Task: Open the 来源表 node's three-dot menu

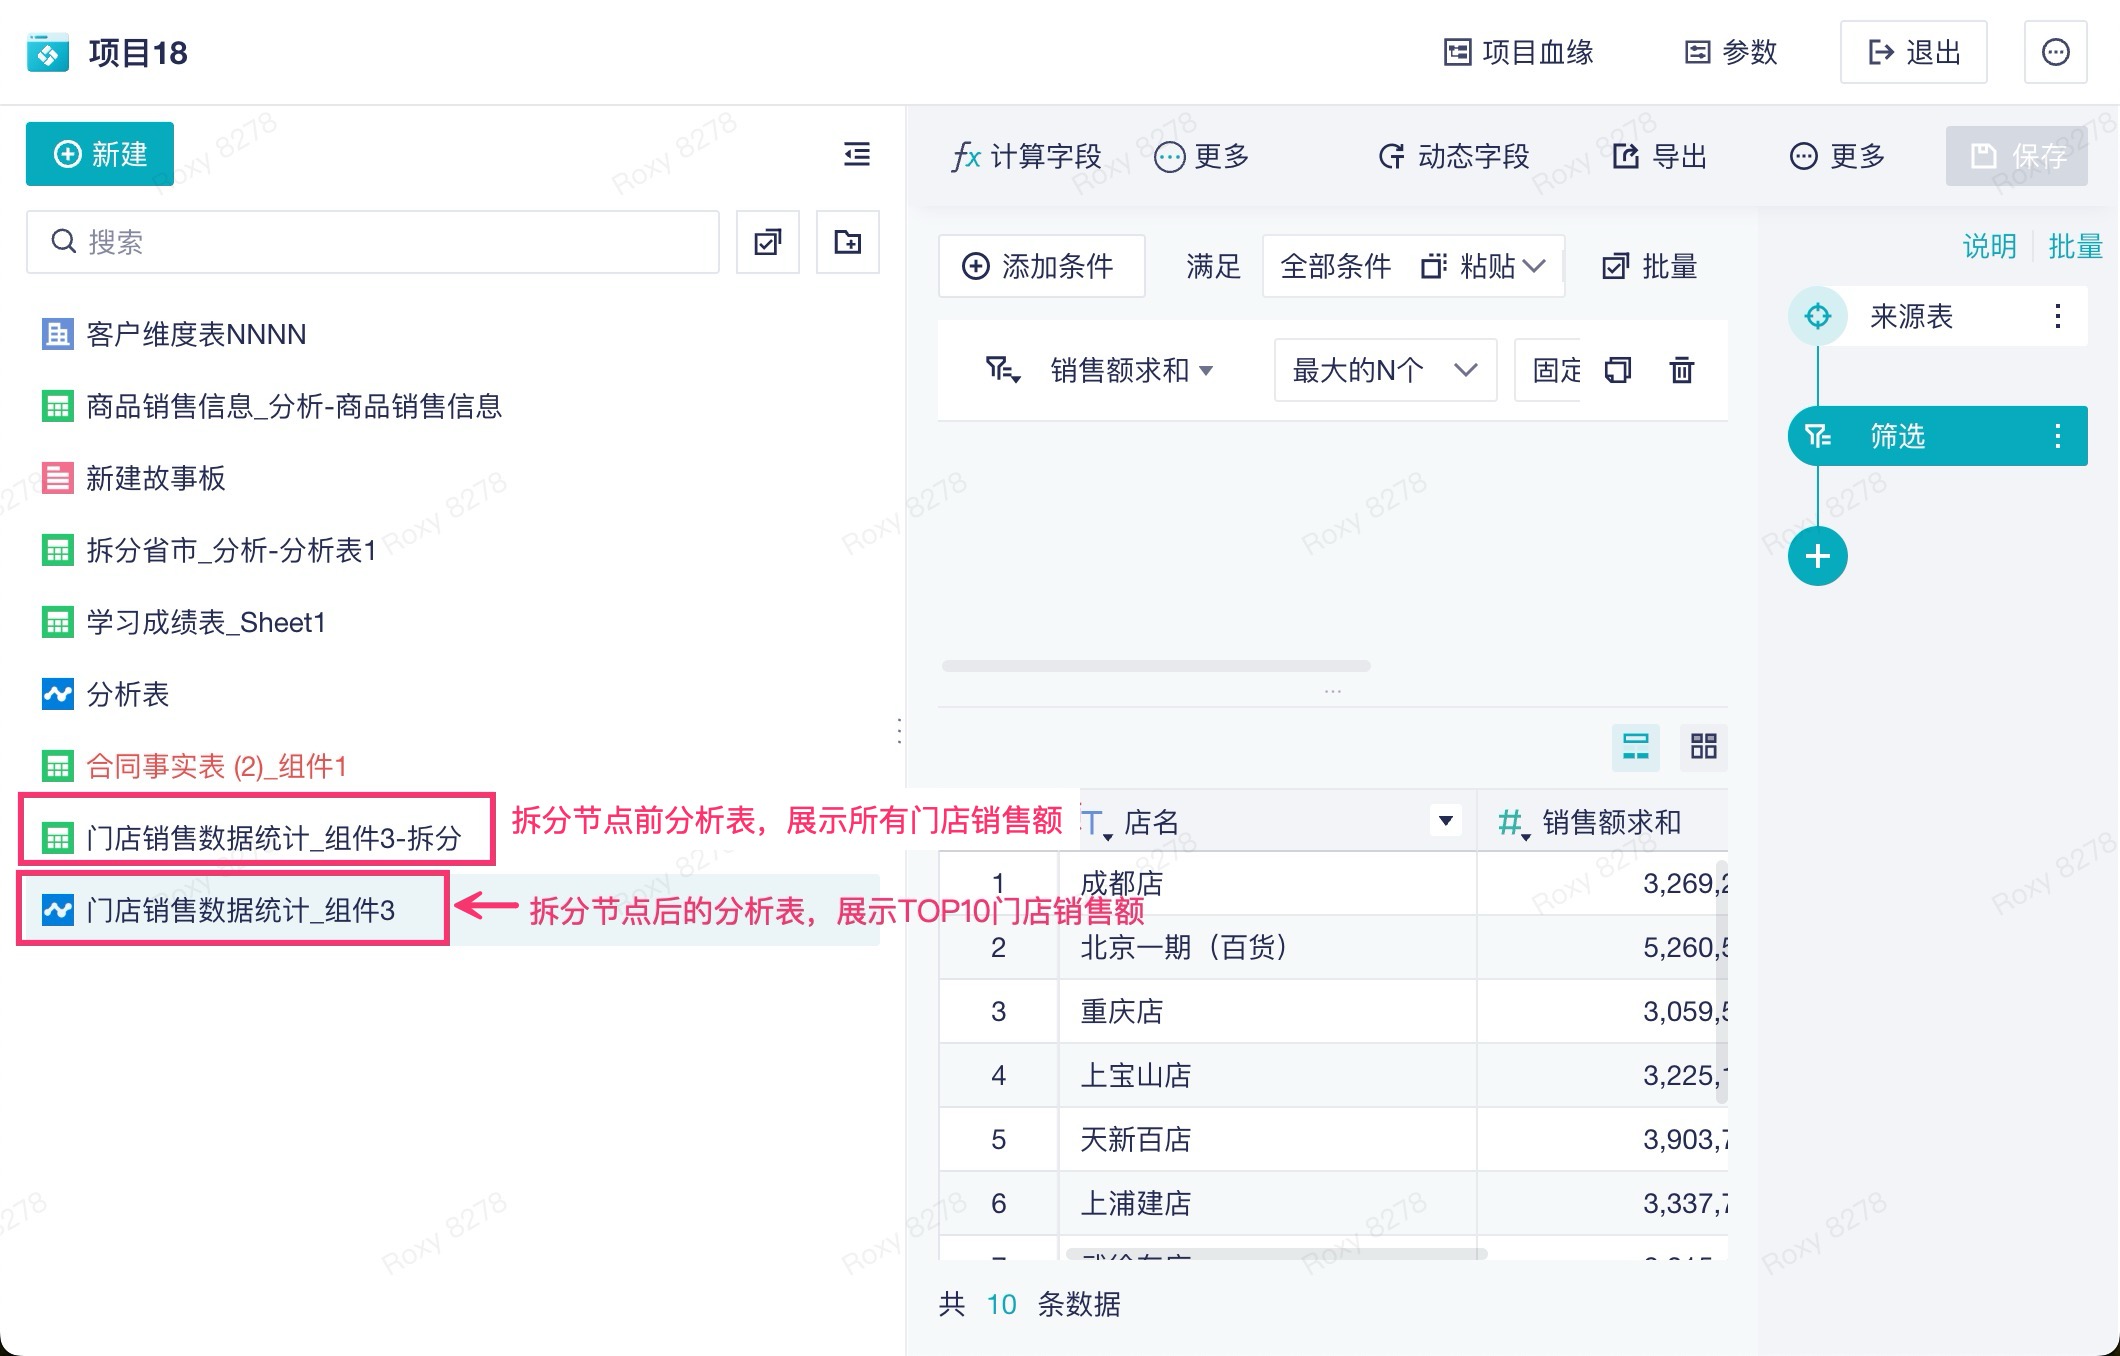Action: 2057,316
